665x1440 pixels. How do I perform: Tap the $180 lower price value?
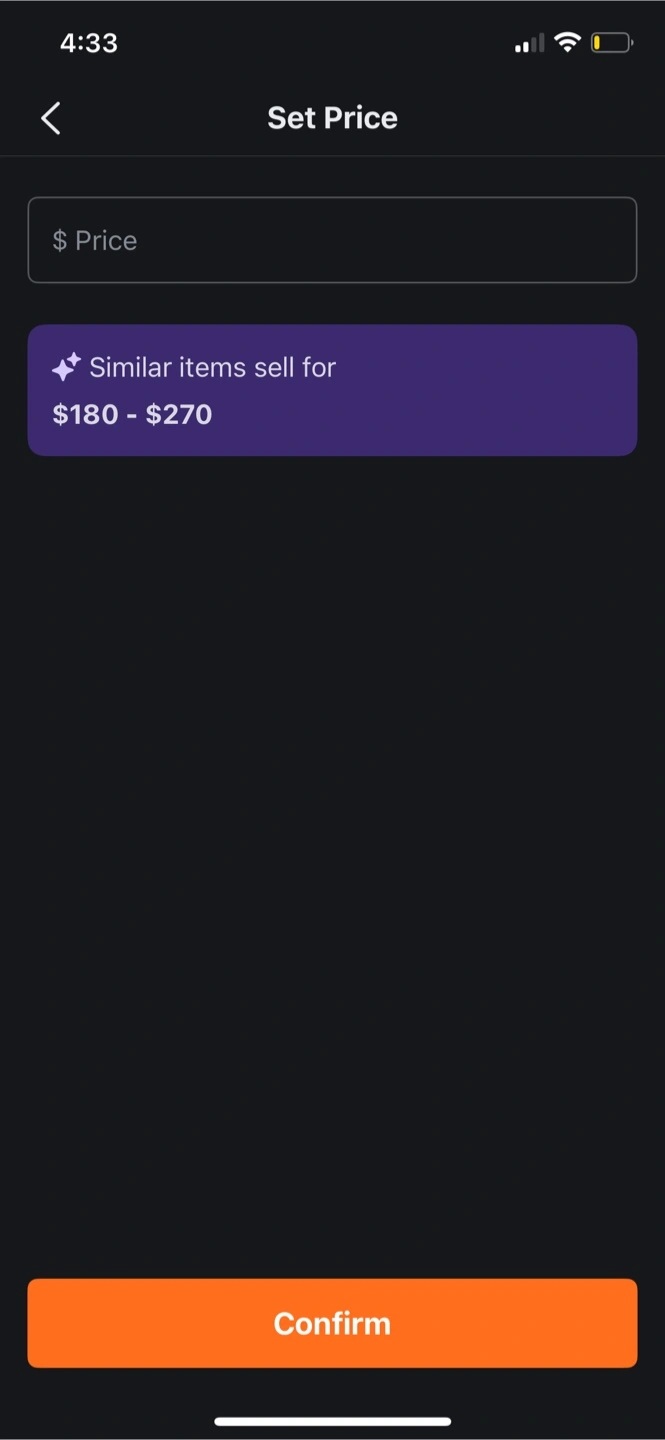tap(85, 414)
